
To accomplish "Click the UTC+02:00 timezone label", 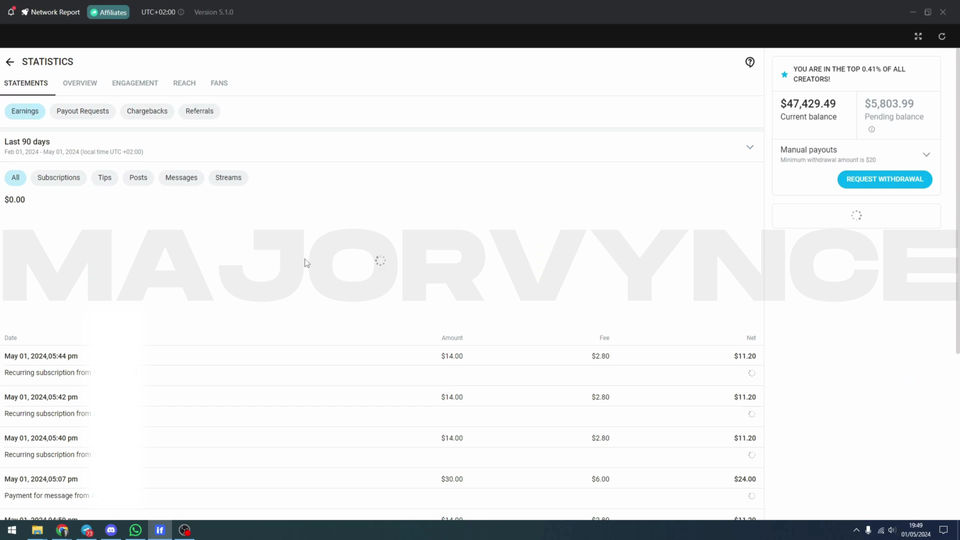I will click(158, 12).
